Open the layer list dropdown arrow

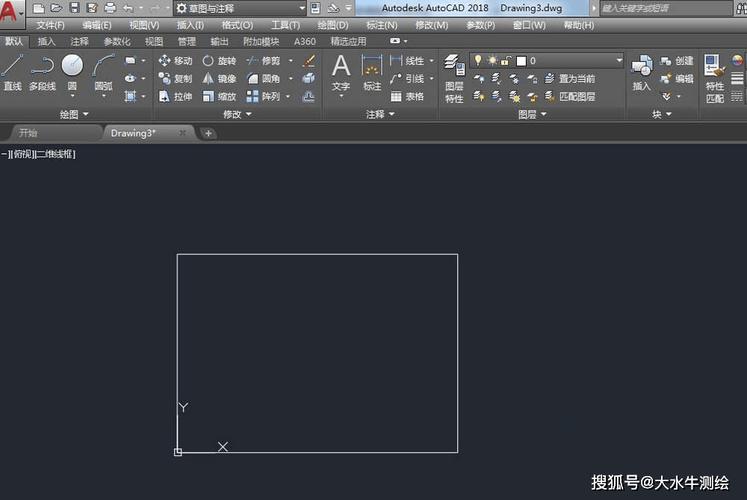(619, 60)
